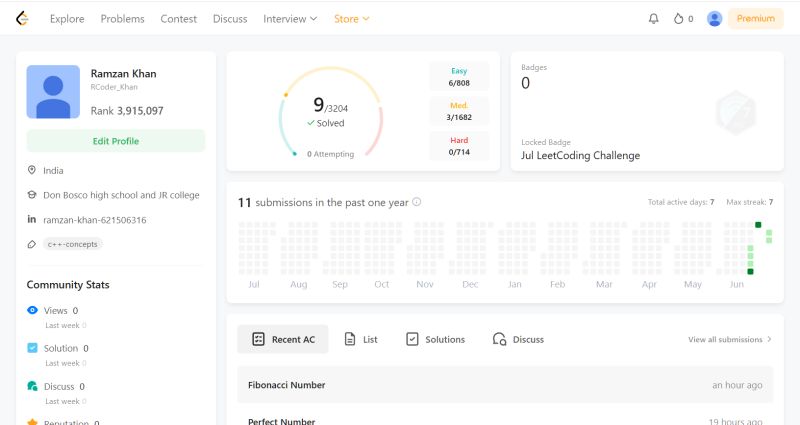Click the Premium button
The height and width of the screenshot is (425, 800).
[x=756, y=18]
